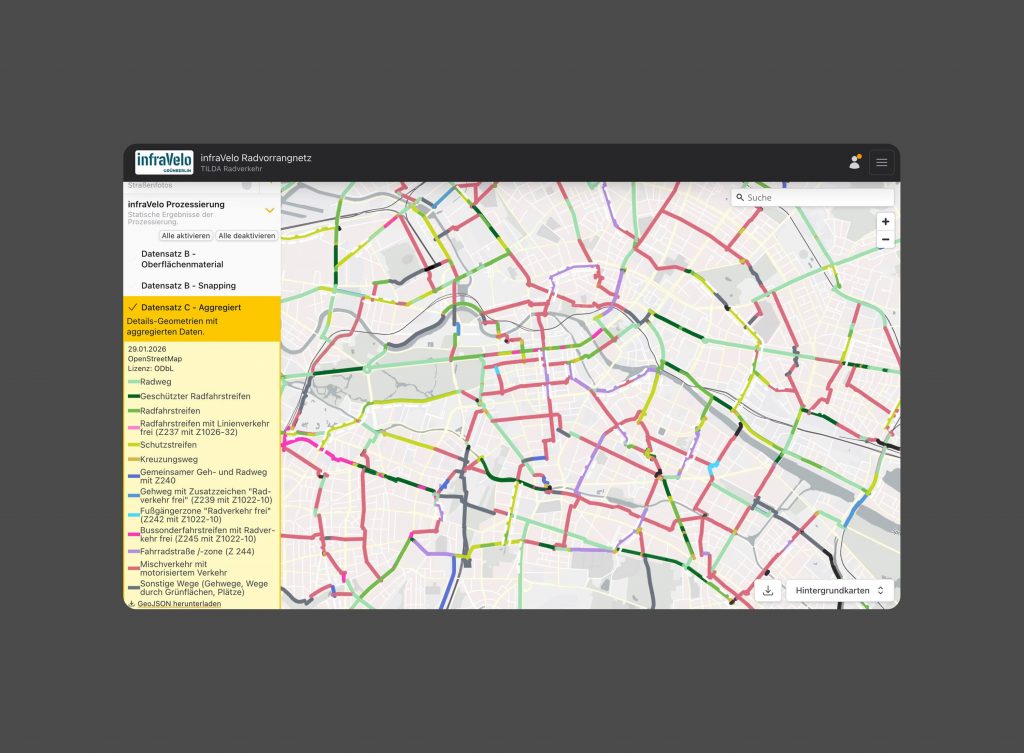This screenshot has height=753, width=1024.
Task: Click Alle aktivieren button
Action: [186, 236]
